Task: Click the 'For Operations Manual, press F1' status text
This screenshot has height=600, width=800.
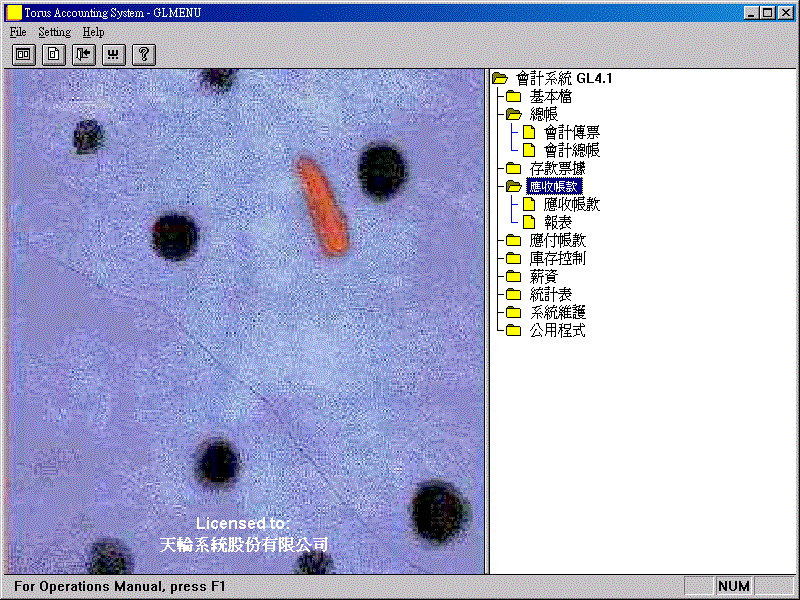Action: click(x=119, y=586)
